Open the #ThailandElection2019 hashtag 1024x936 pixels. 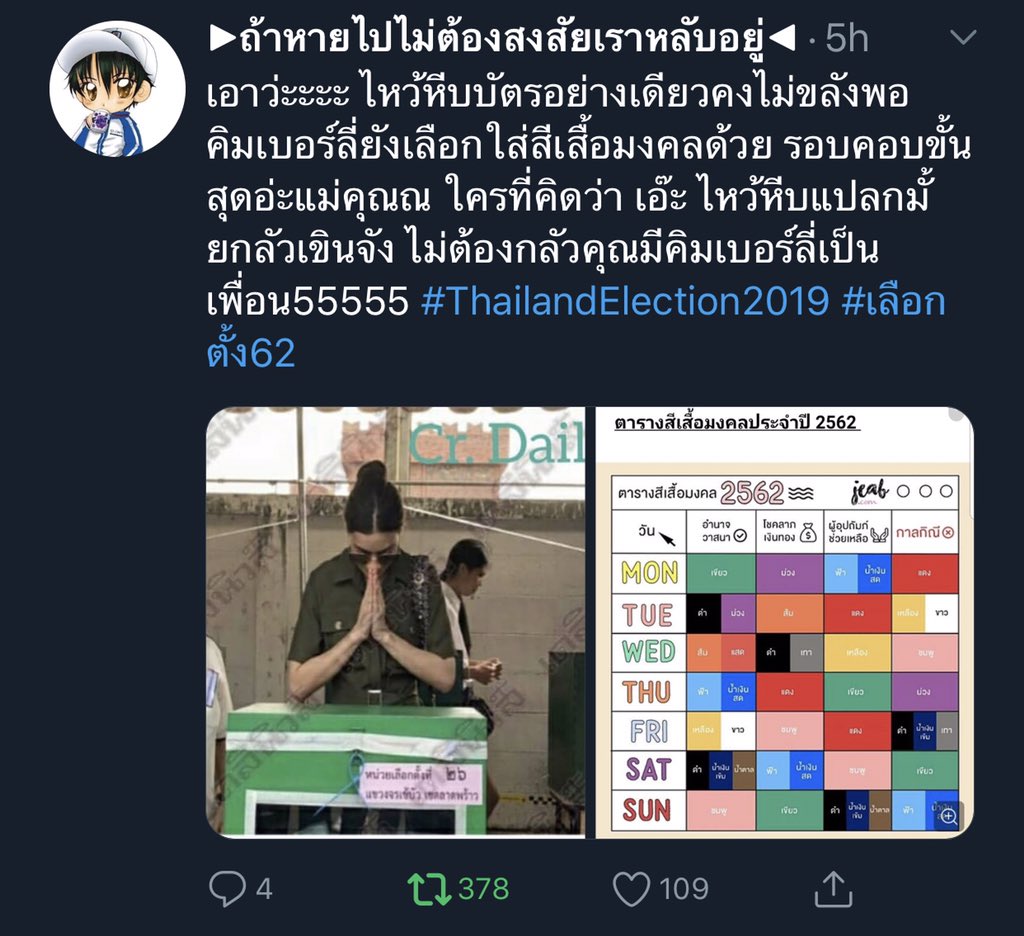pos(625,301)
